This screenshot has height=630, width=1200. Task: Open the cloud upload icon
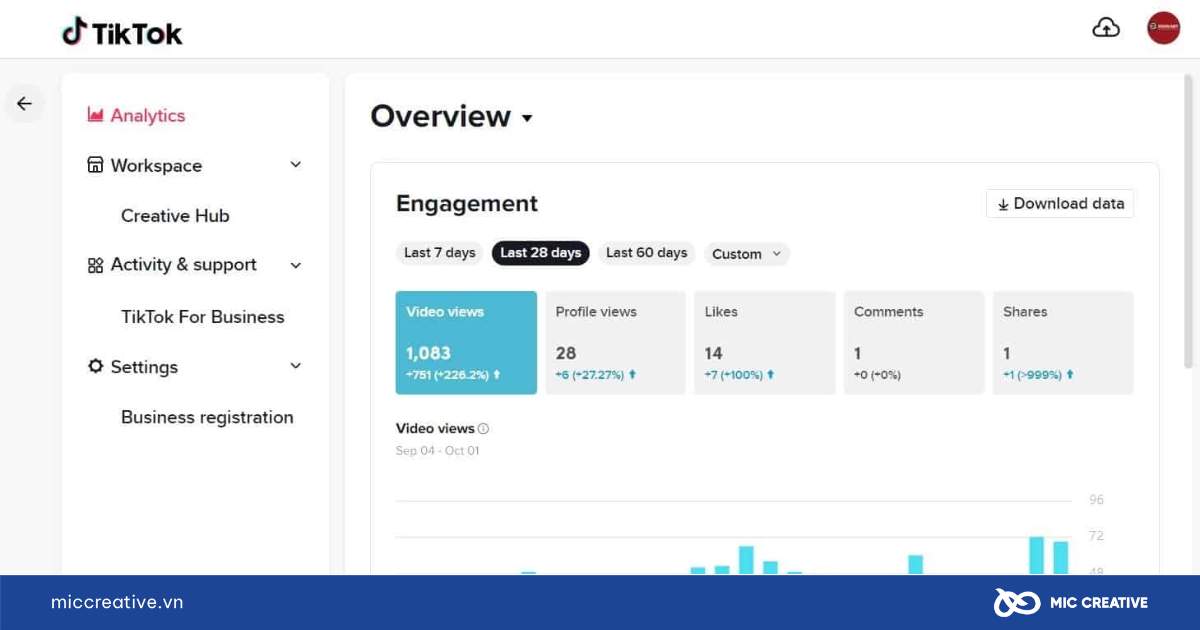1106,28
